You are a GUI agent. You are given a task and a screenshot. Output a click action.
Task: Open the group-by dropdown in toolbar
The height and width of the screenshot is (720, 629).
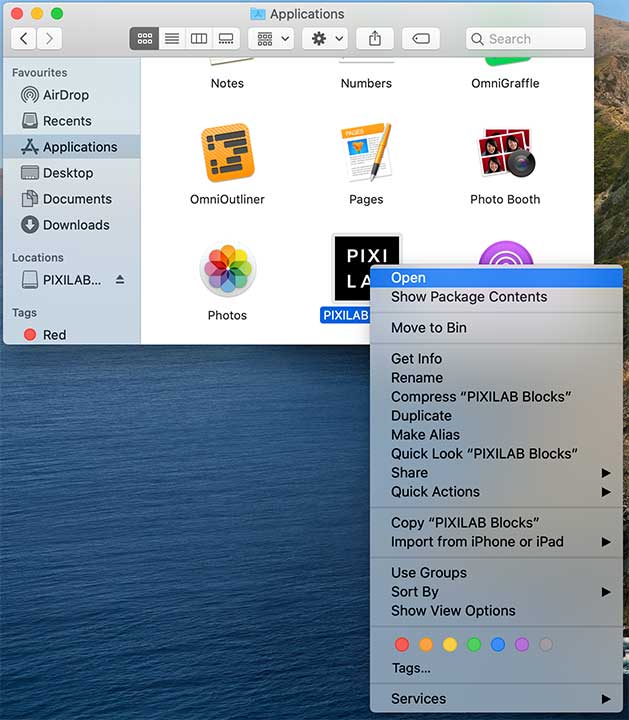273,39
